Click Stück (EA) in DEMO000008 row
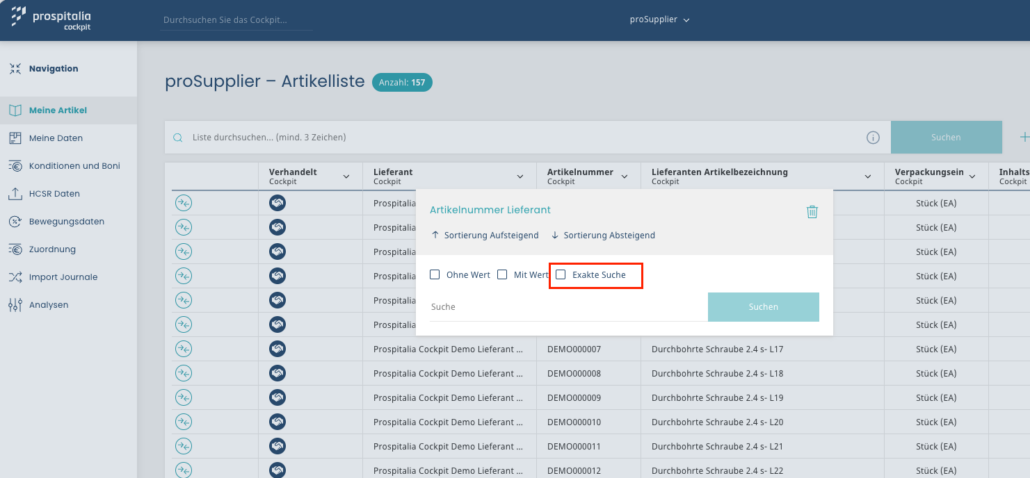This screenshot has width=1030, height=478. (936, 374)
